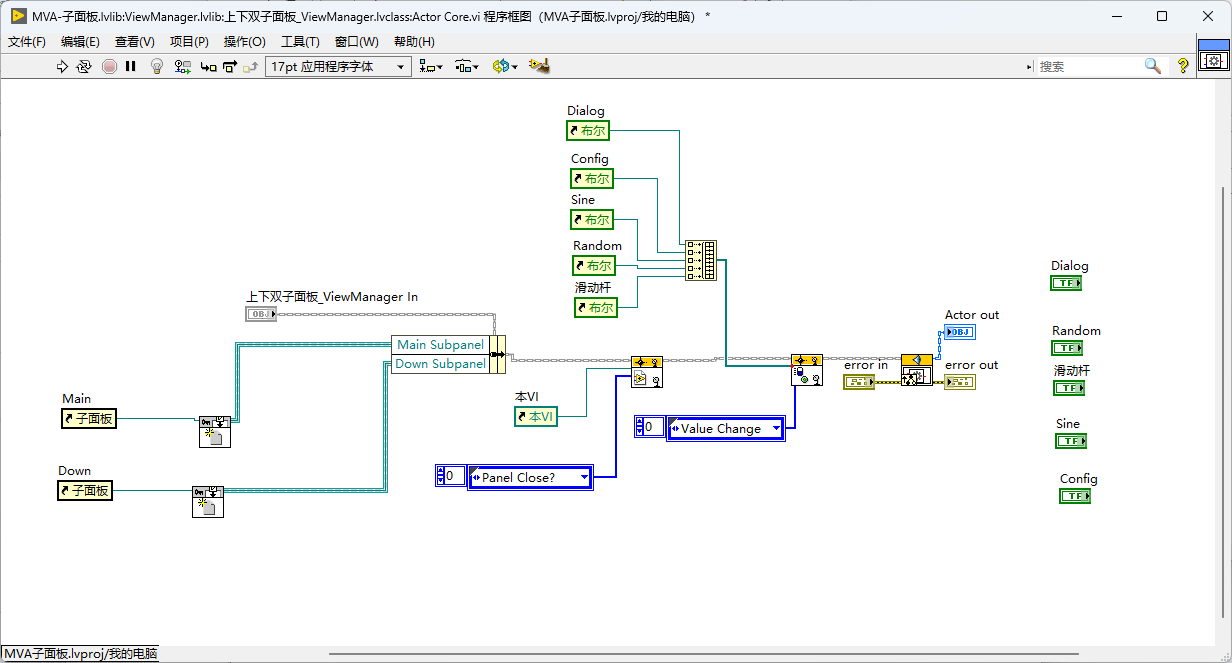
Task: Select the ViewManager In OBJ terminal
Action: point(260,314)
